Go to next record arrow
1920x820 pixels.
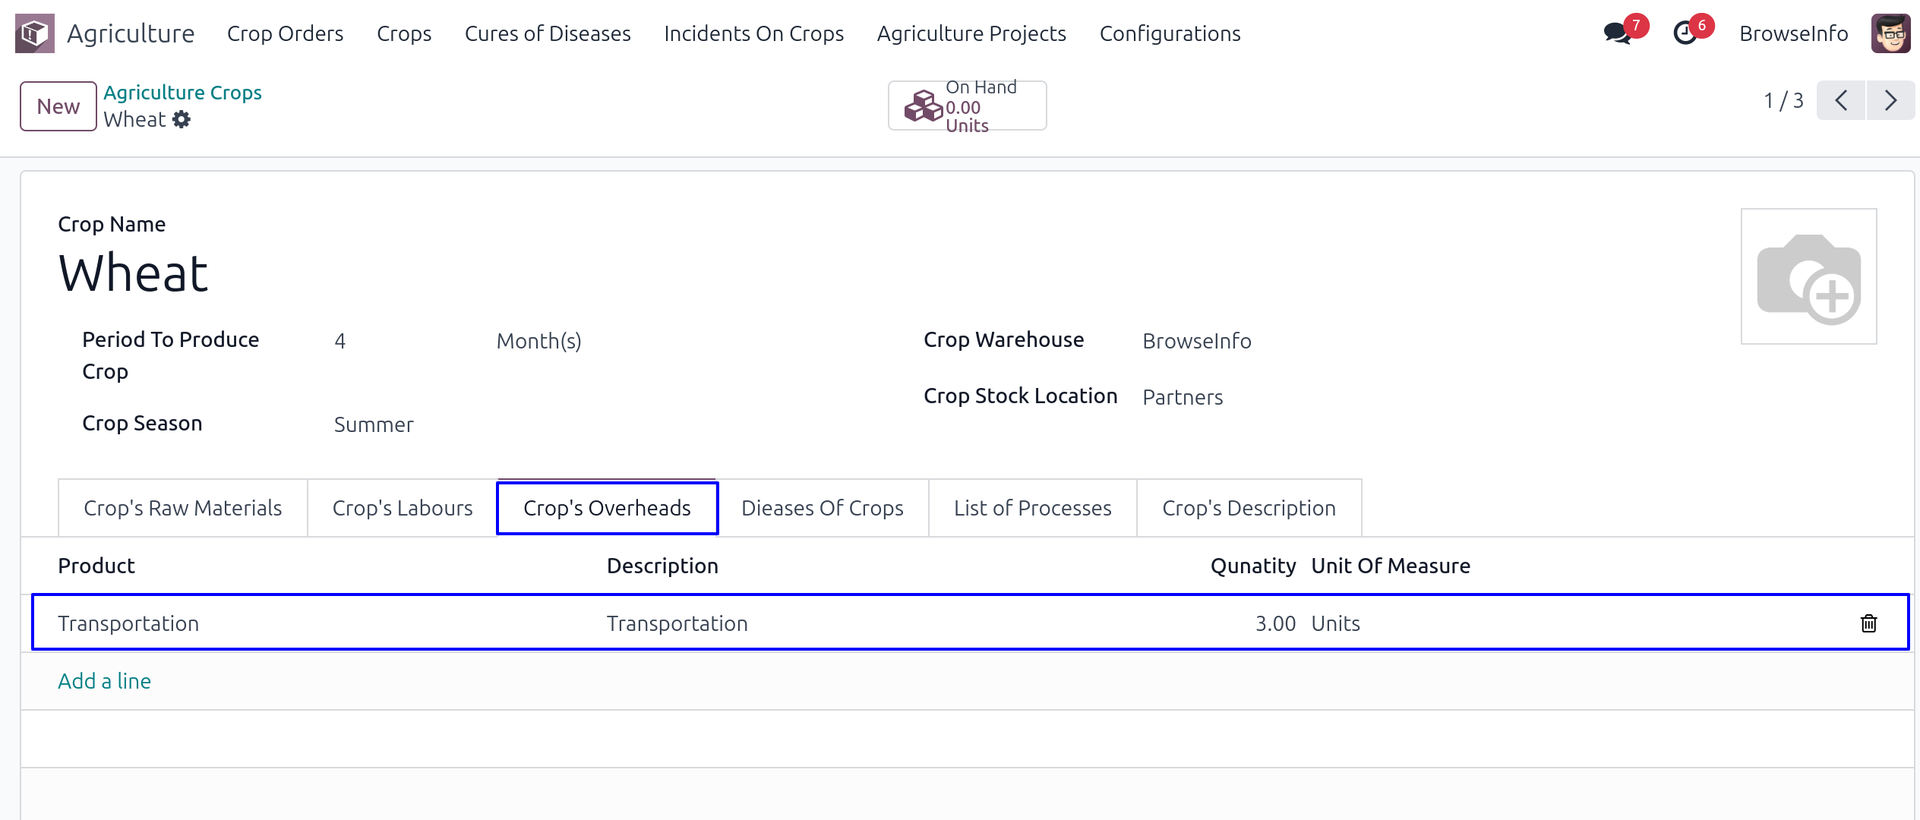click(x=1890, y=101)
